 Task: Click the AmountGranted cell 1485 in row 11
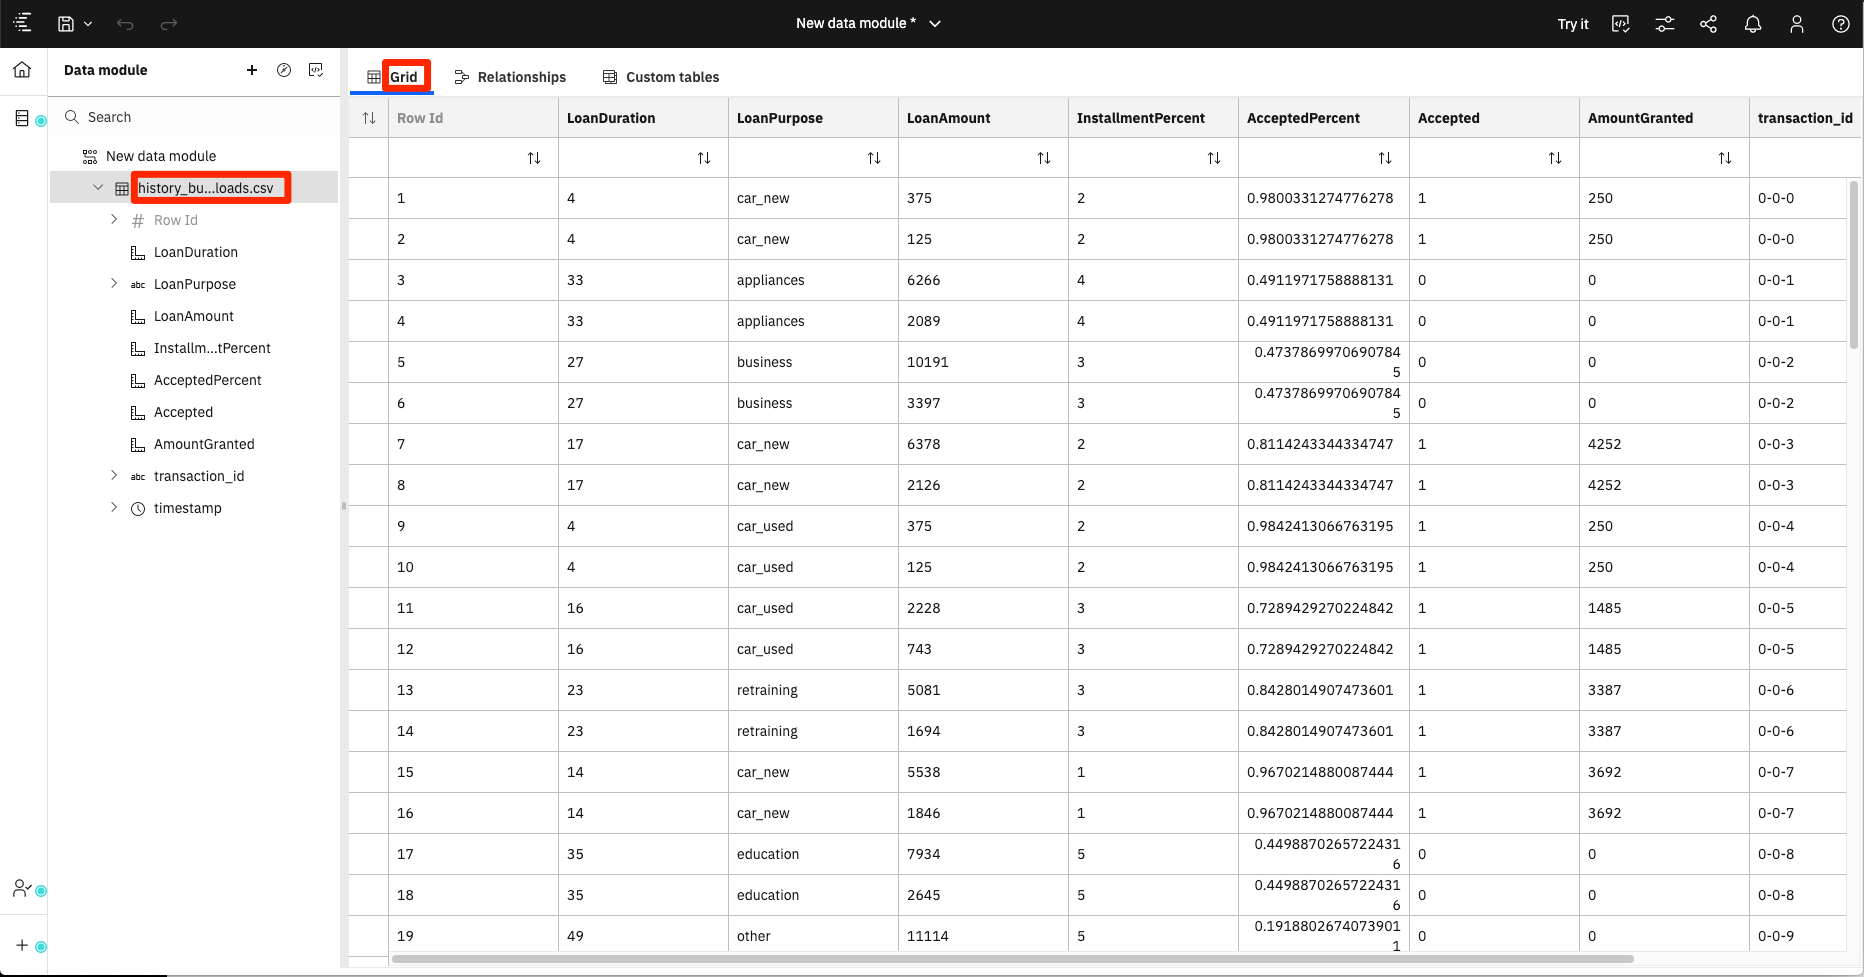pyautogui.click(x=1664, y=608)
